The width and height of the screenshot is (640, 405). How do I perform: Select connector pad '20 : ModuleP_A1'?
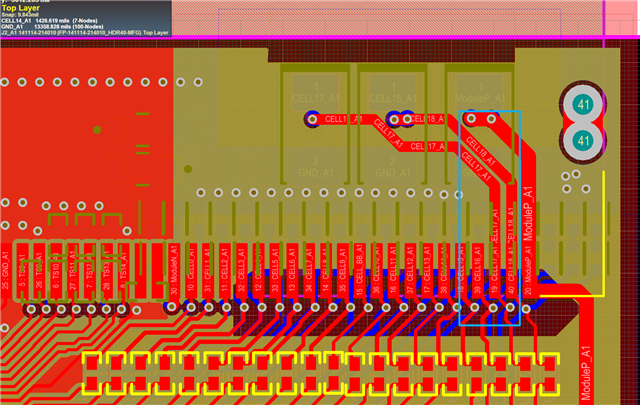click(x=528, y=271)
